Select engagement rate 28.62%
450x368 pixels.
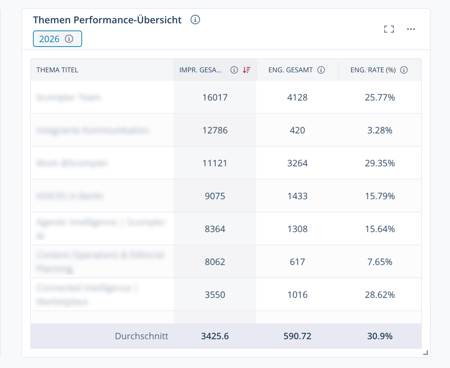point(380,295)
